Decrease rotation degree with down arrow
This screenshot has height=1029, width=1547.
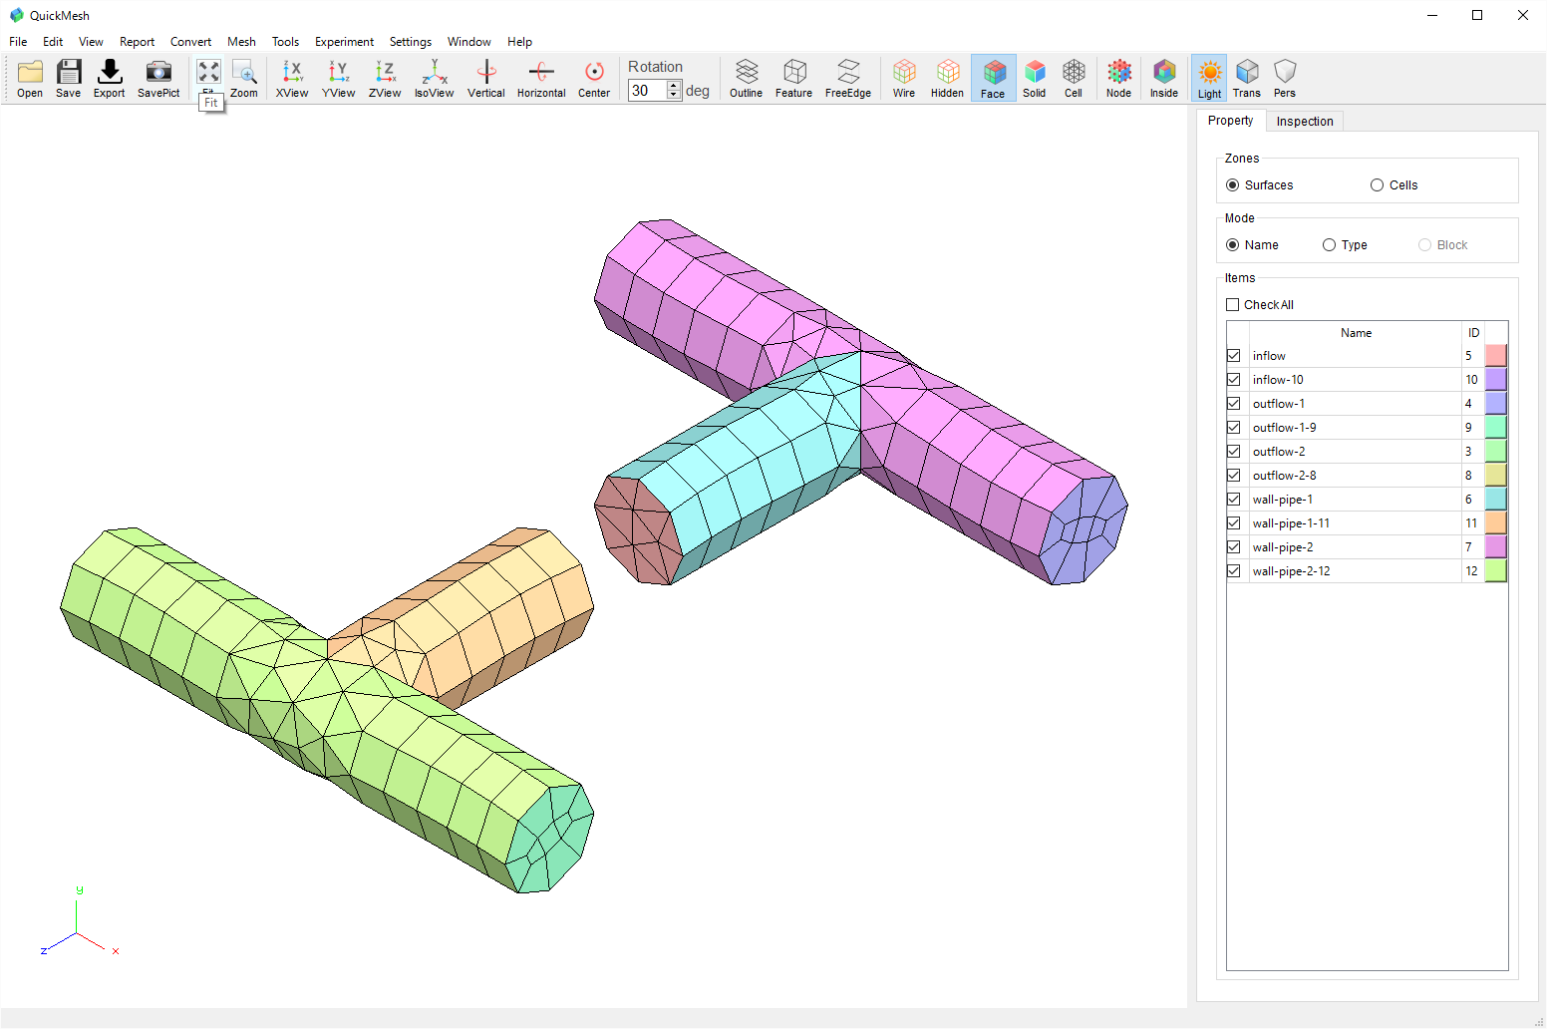pyautogui.click(x=674, y=95)
